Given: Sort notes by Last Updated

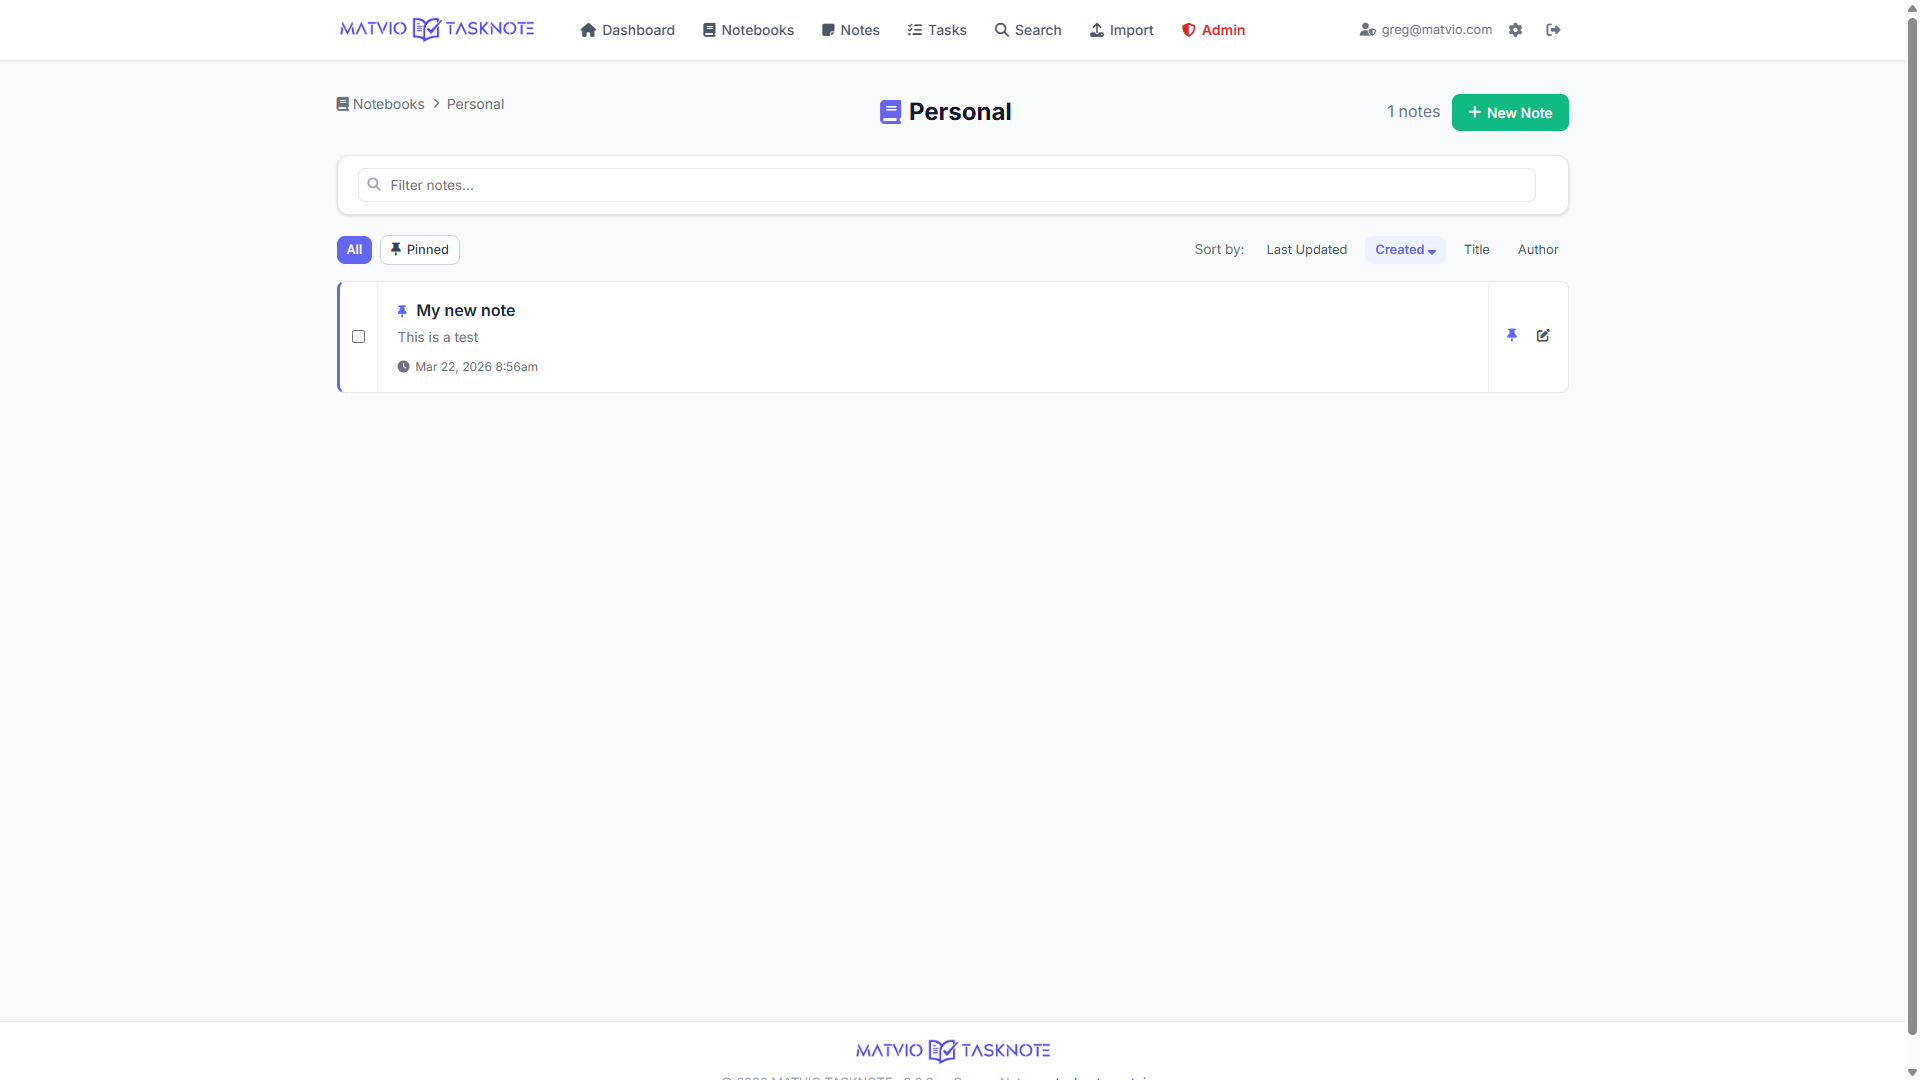Looking at the screenshot, I should [x=1306, y=250].
